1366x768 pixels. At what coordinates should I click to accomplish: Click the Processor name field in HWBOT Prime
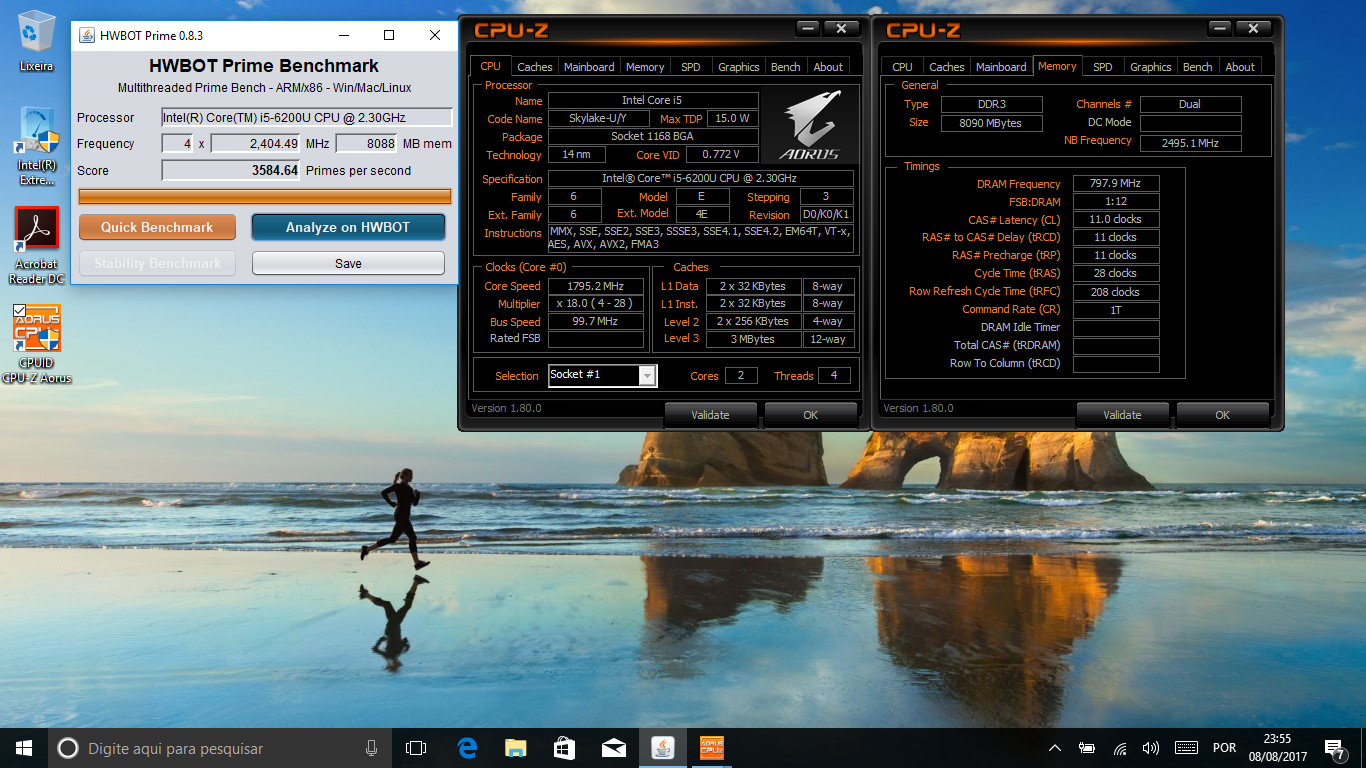point(307,117)
